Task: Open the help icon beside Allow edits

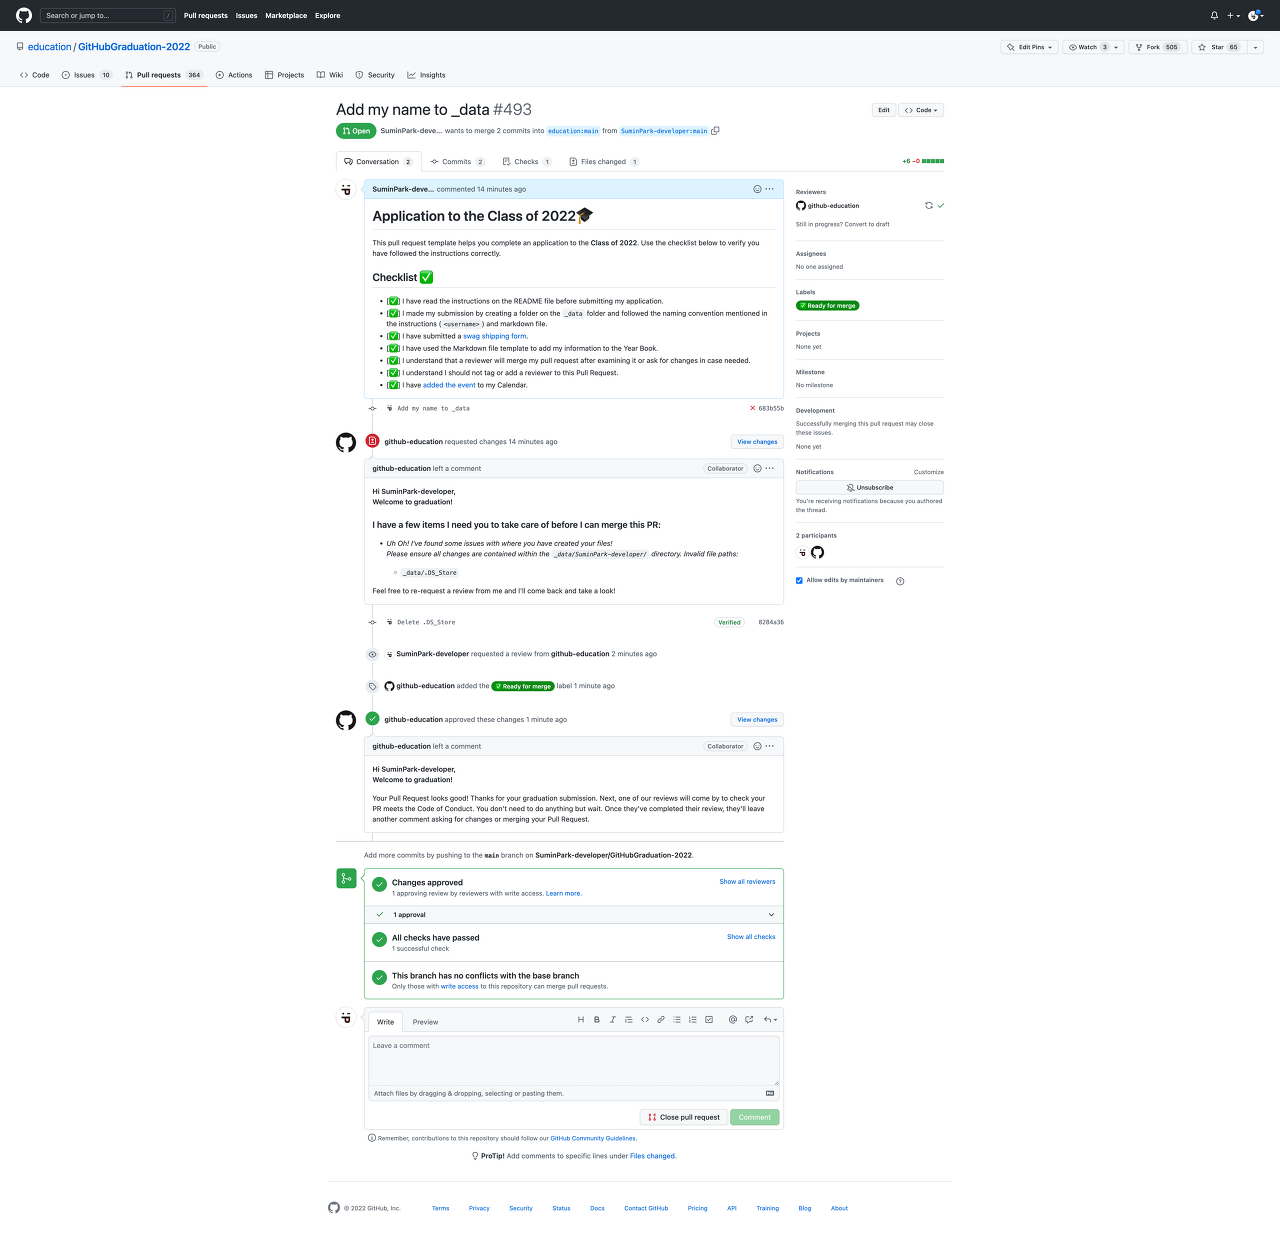Action: (x=900, y=581)
